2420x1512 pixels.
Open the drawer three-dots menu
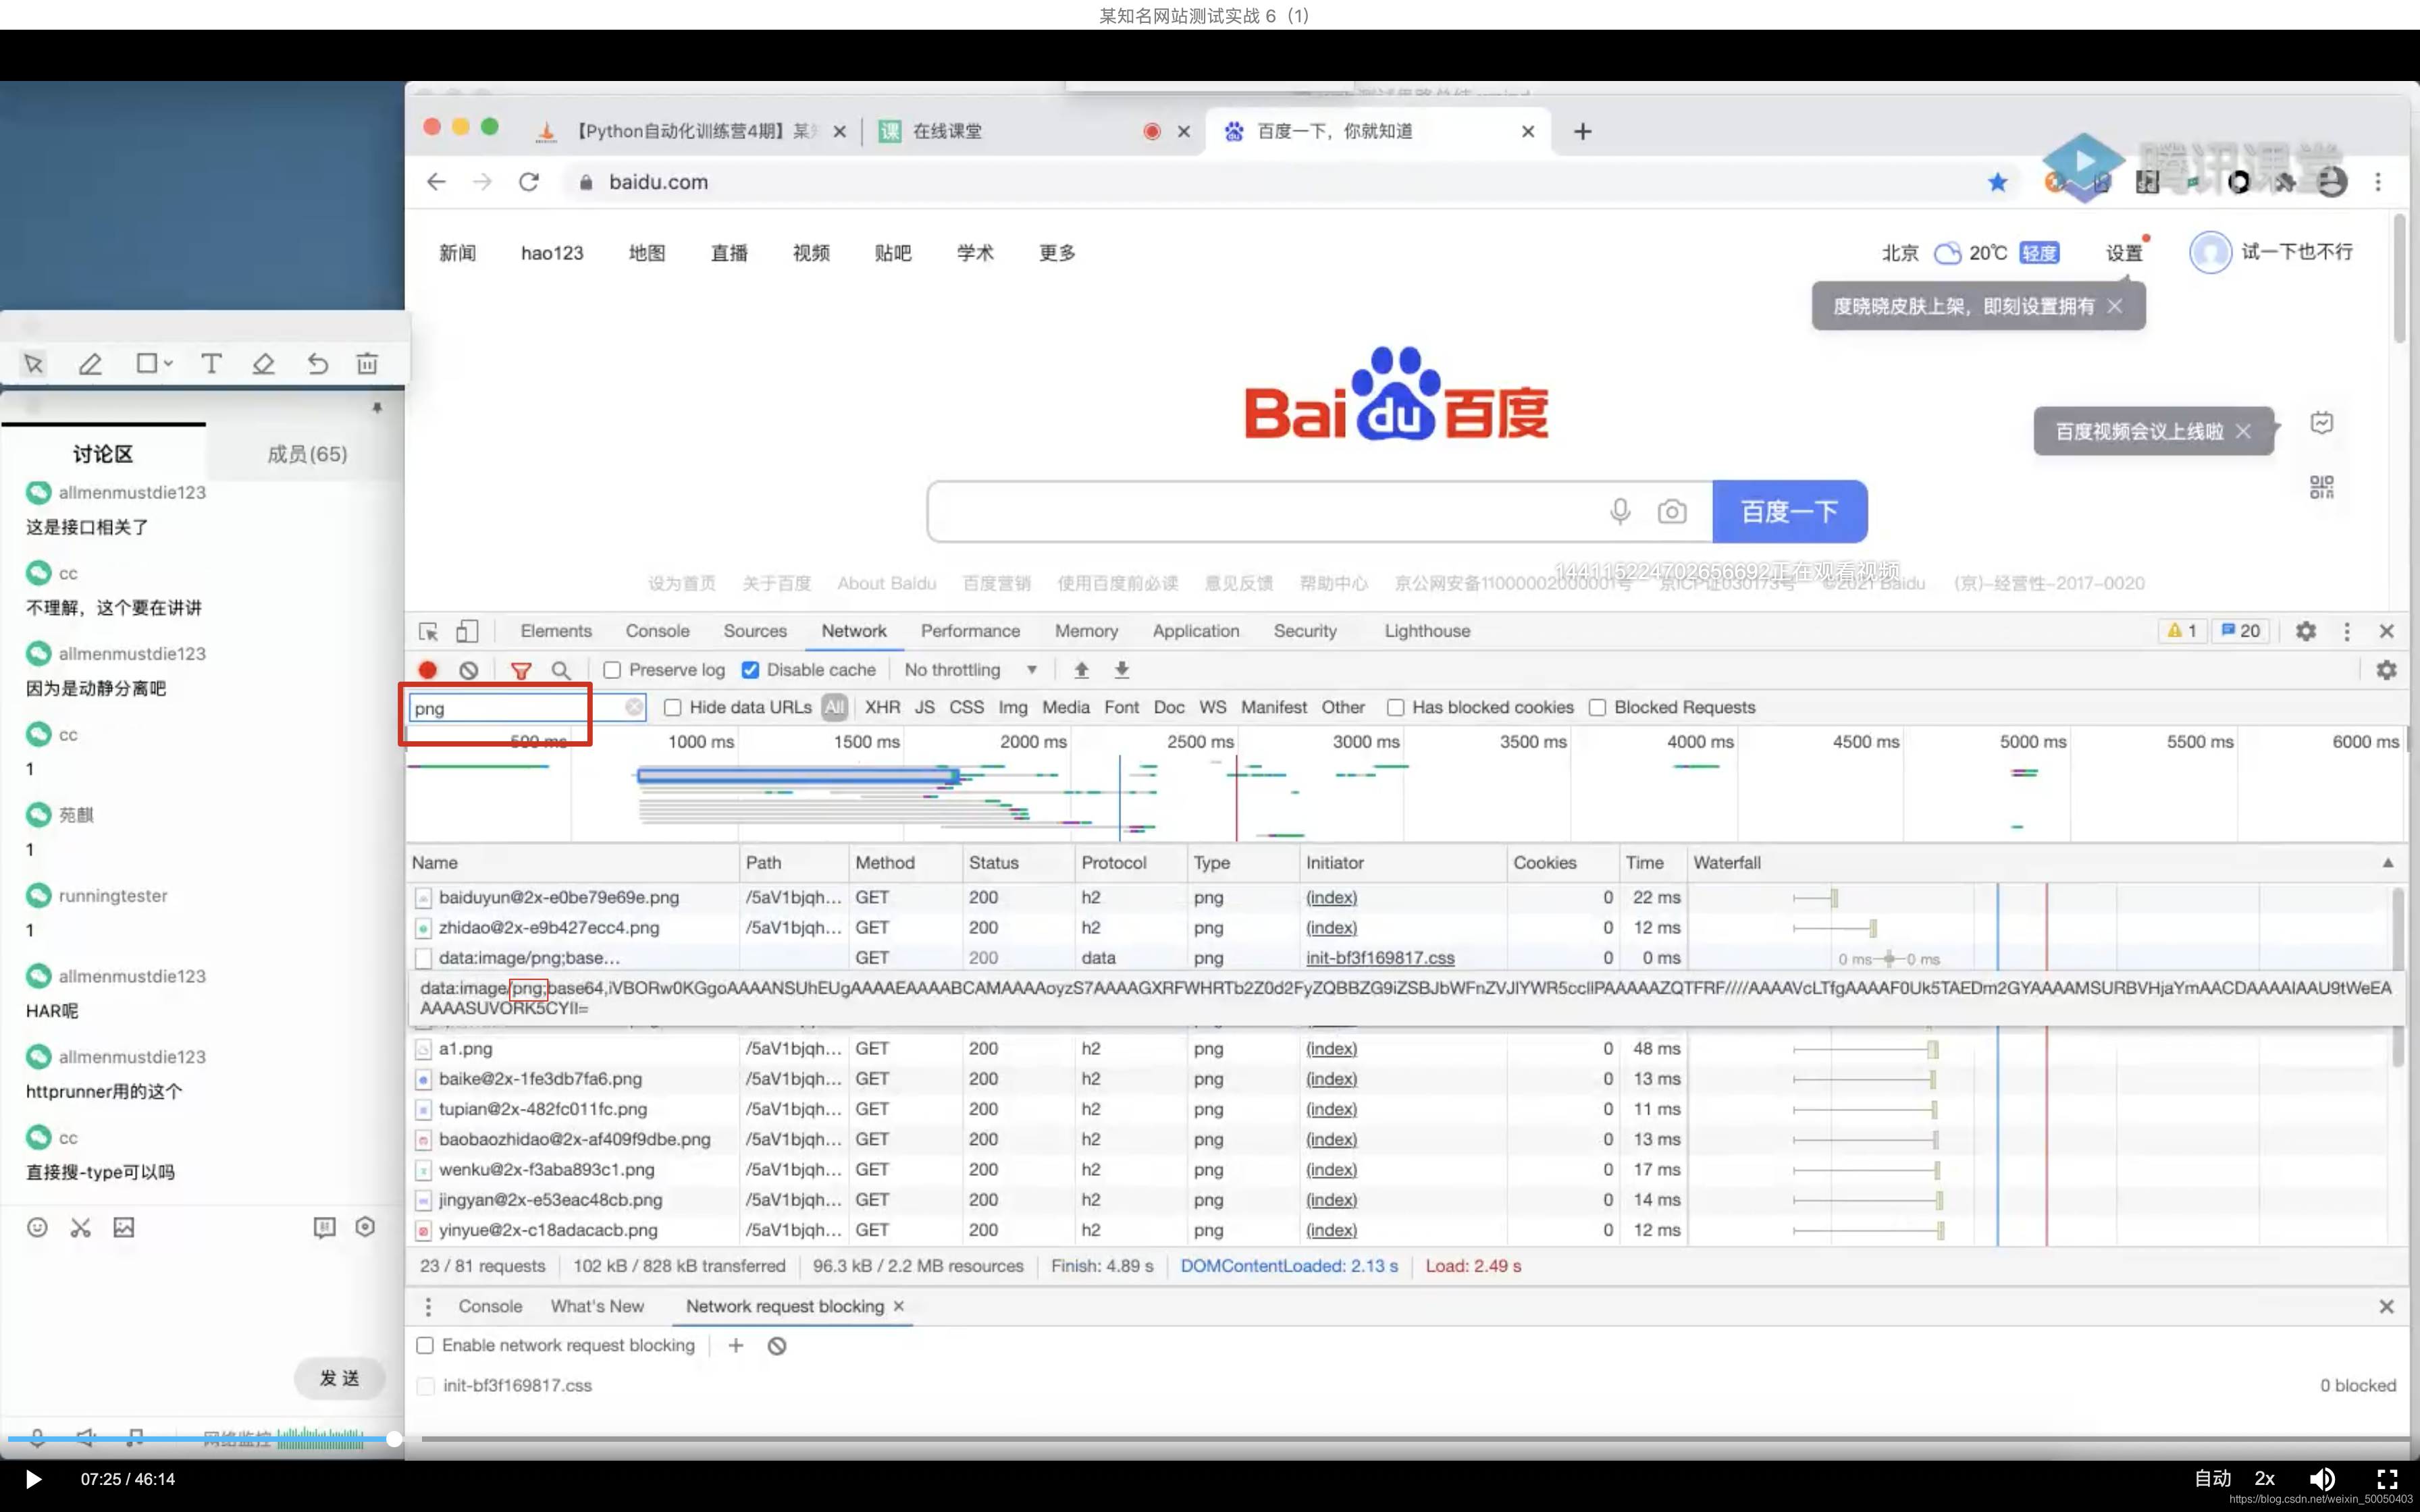[428, 1307]
